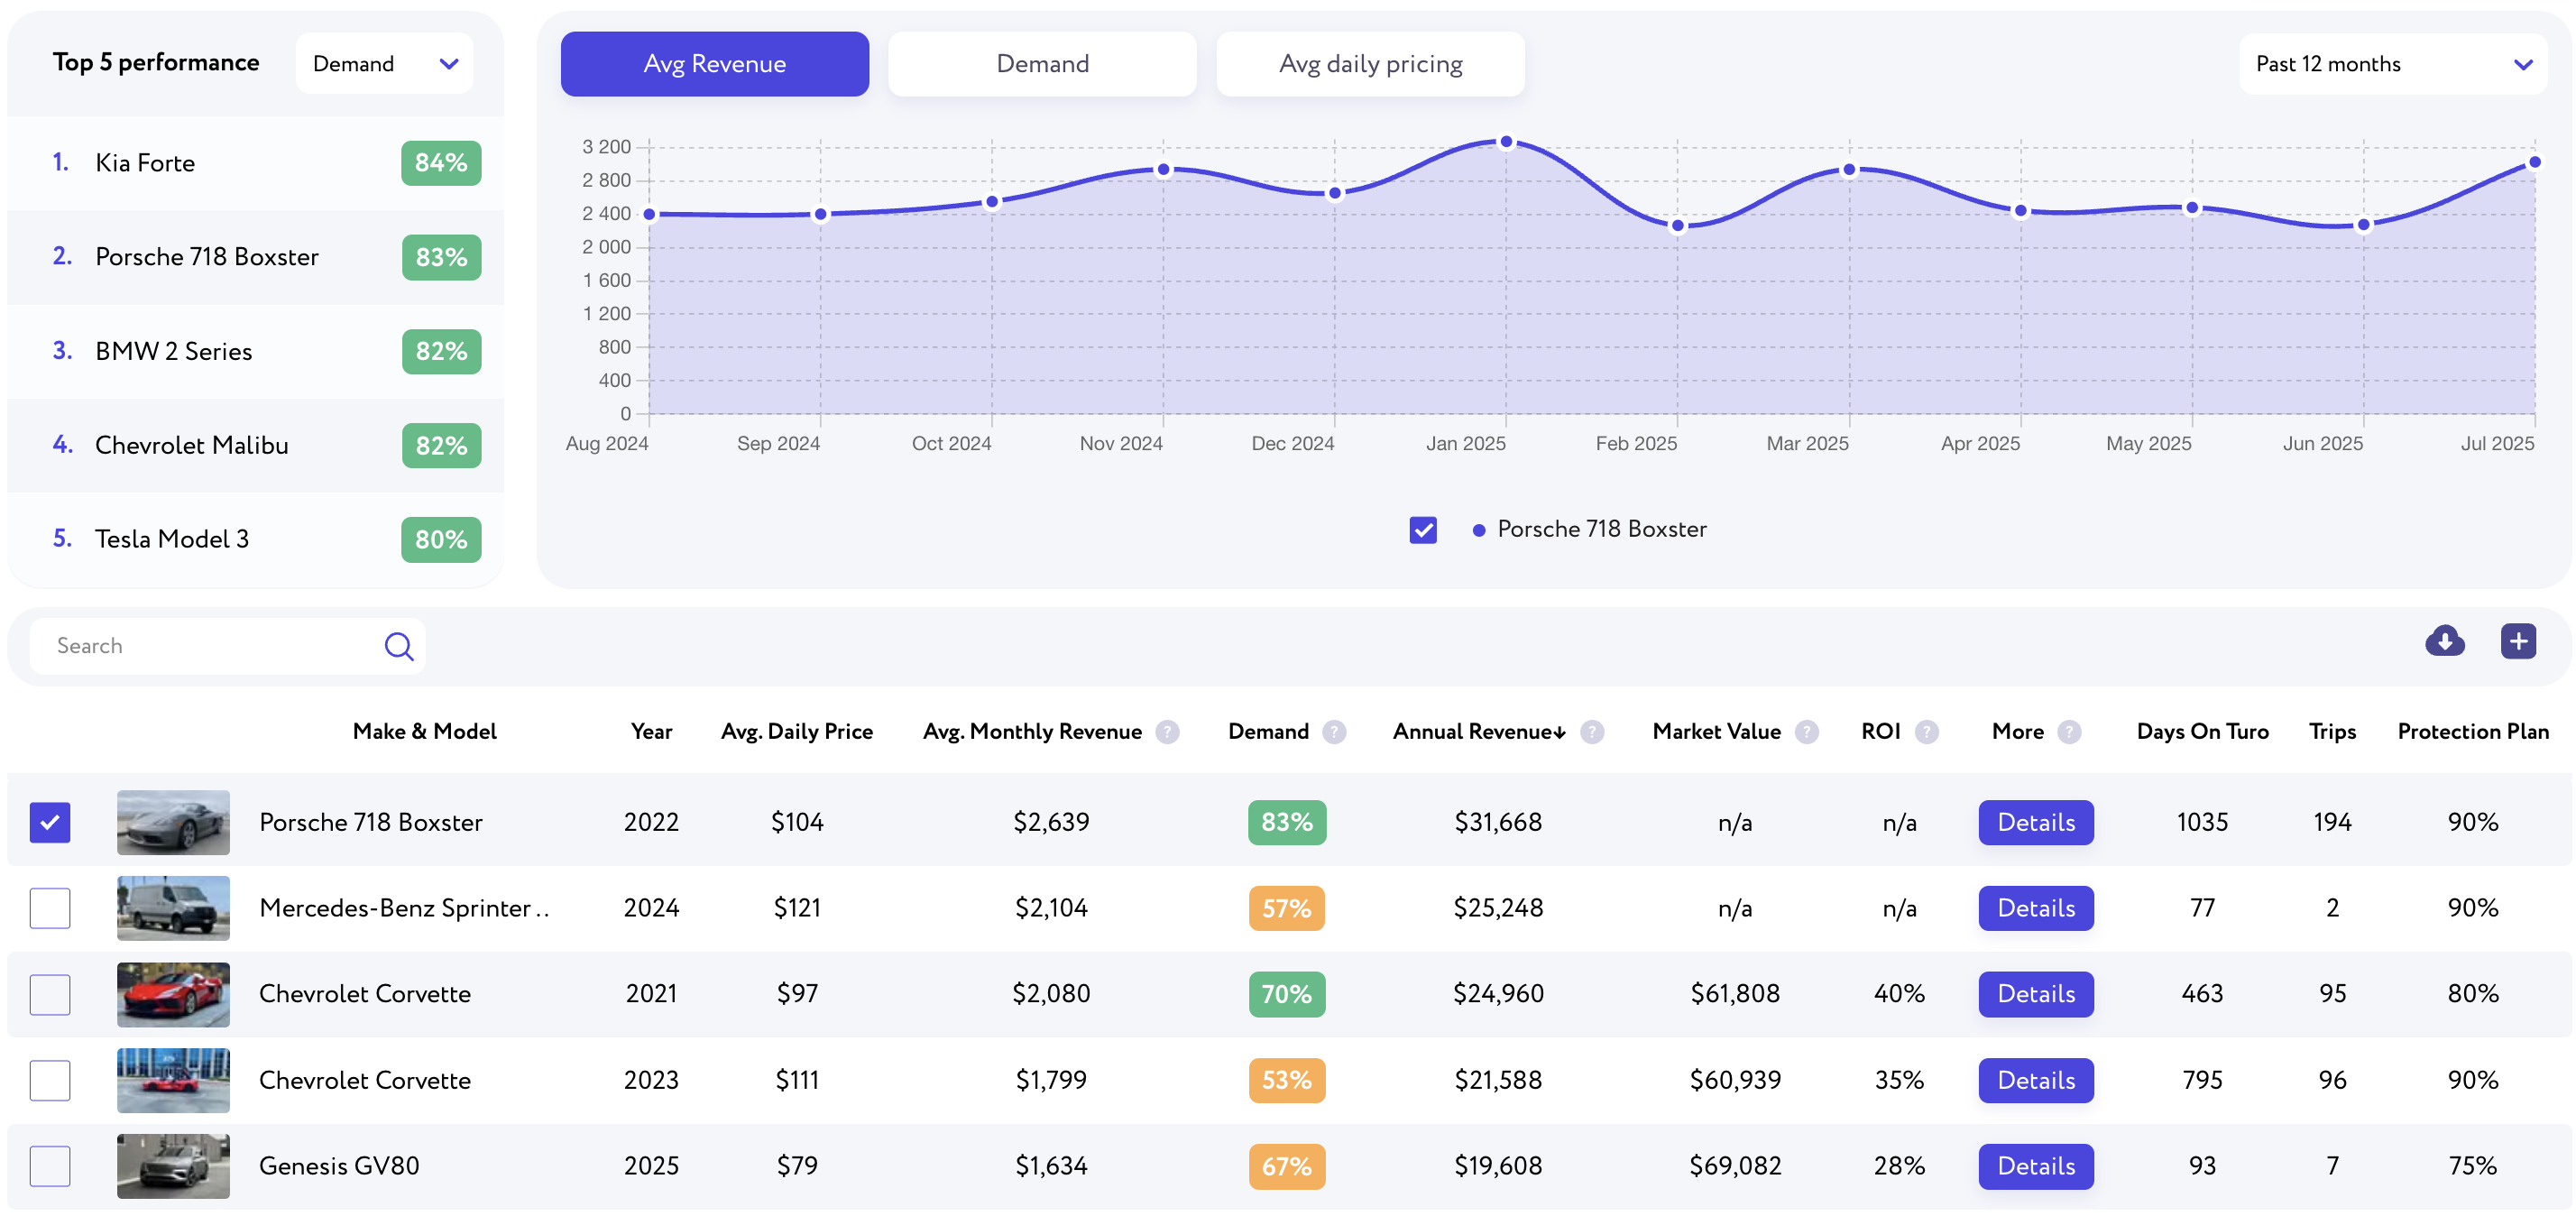Click the Year column header

(651, 732)
